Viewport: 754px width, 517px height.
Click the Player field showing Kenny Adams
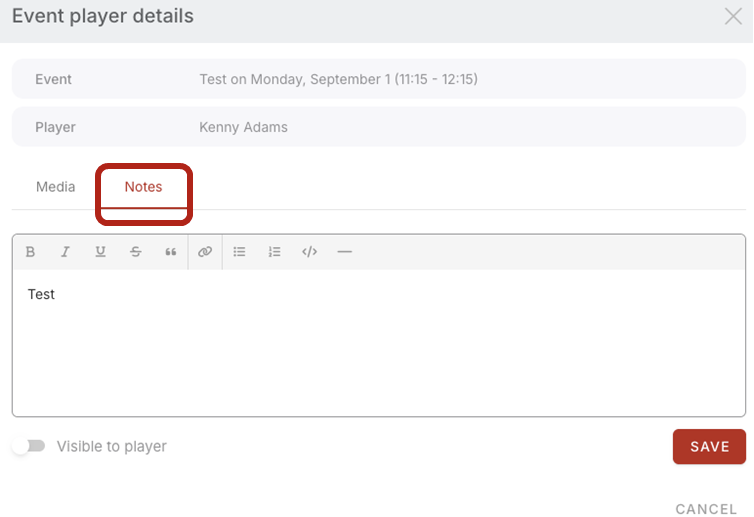tap(243, 127)
